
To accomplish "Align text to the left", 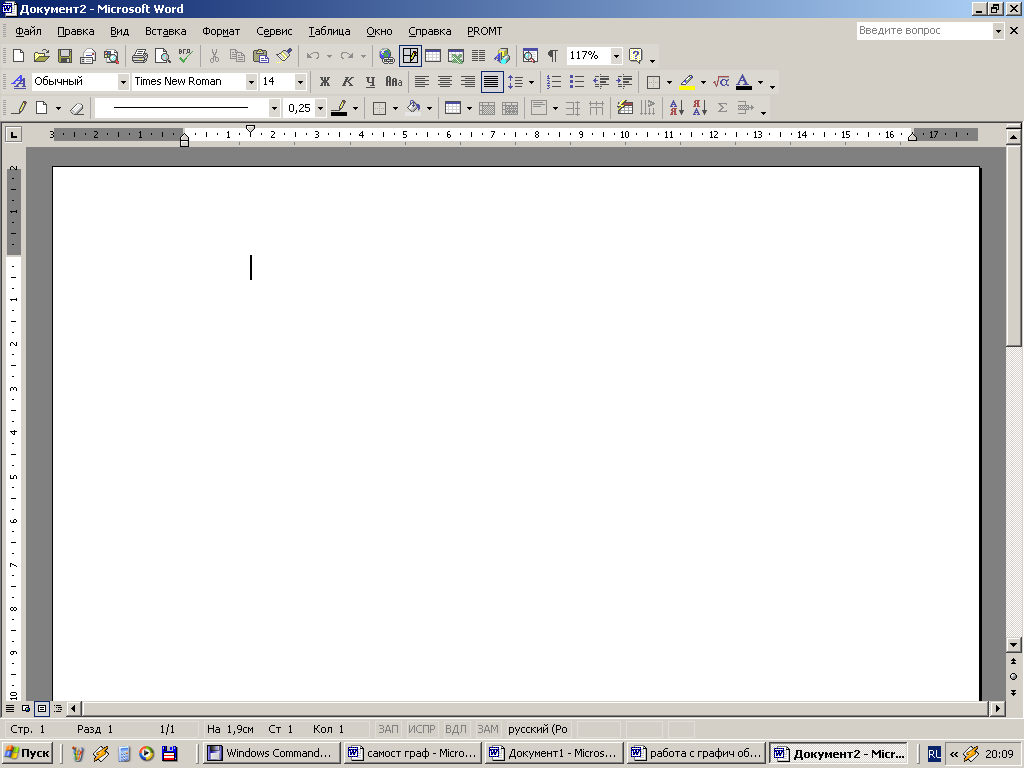I will (422, 82).
